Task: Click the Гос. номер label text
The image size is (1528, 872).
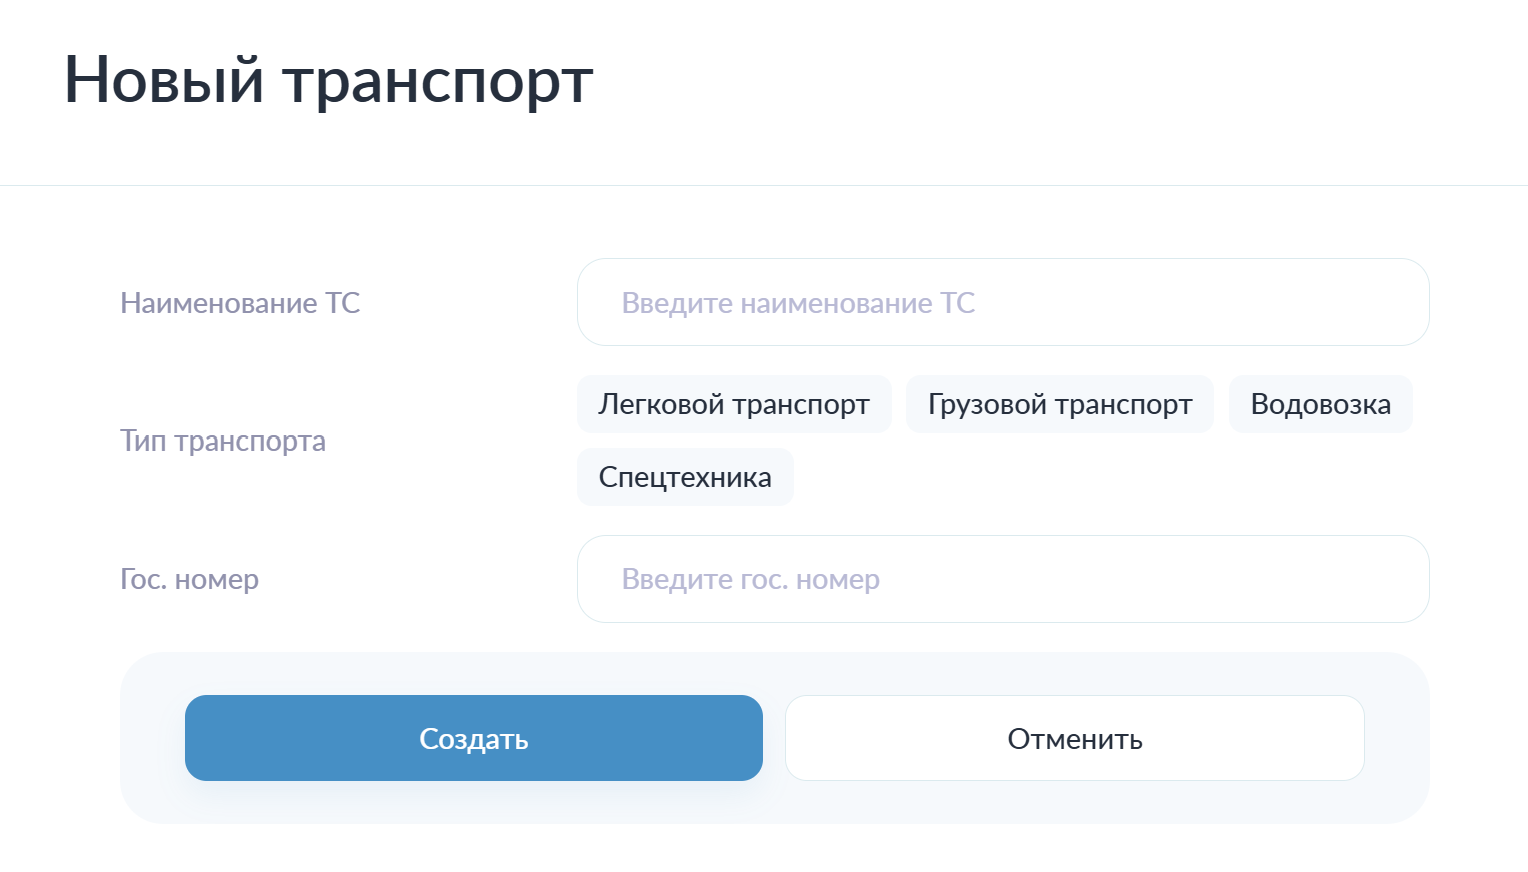Action: click(x=189, y=579)
